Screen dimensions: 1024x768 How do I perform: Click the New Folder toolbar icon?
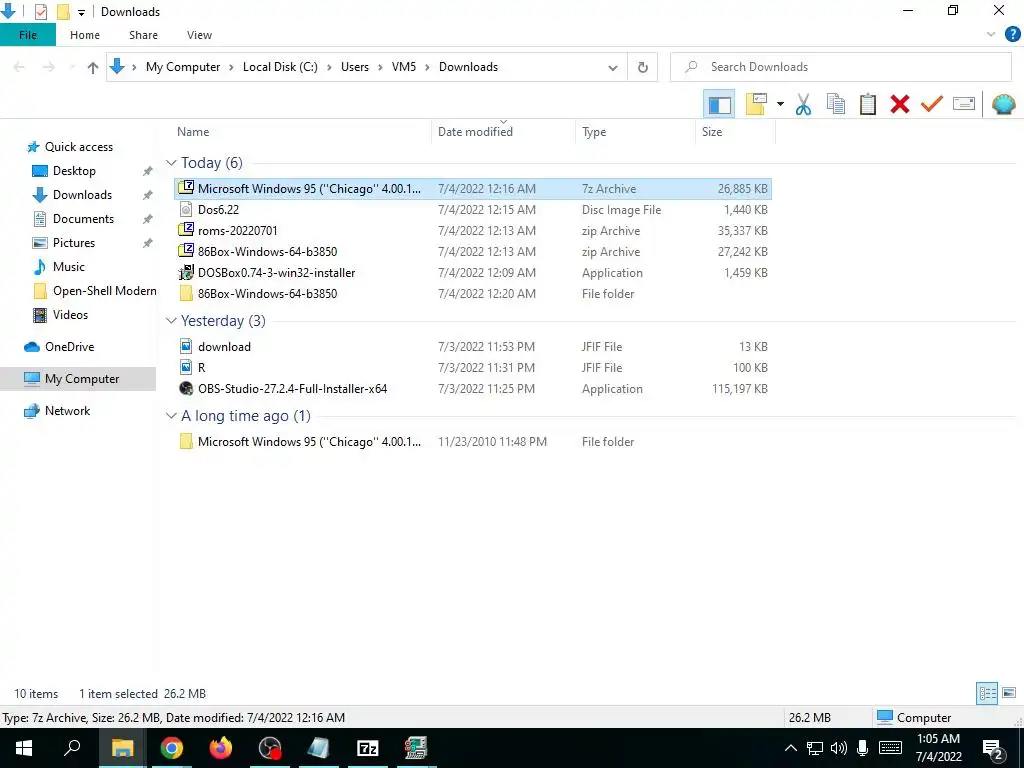[x=756, y=104]
